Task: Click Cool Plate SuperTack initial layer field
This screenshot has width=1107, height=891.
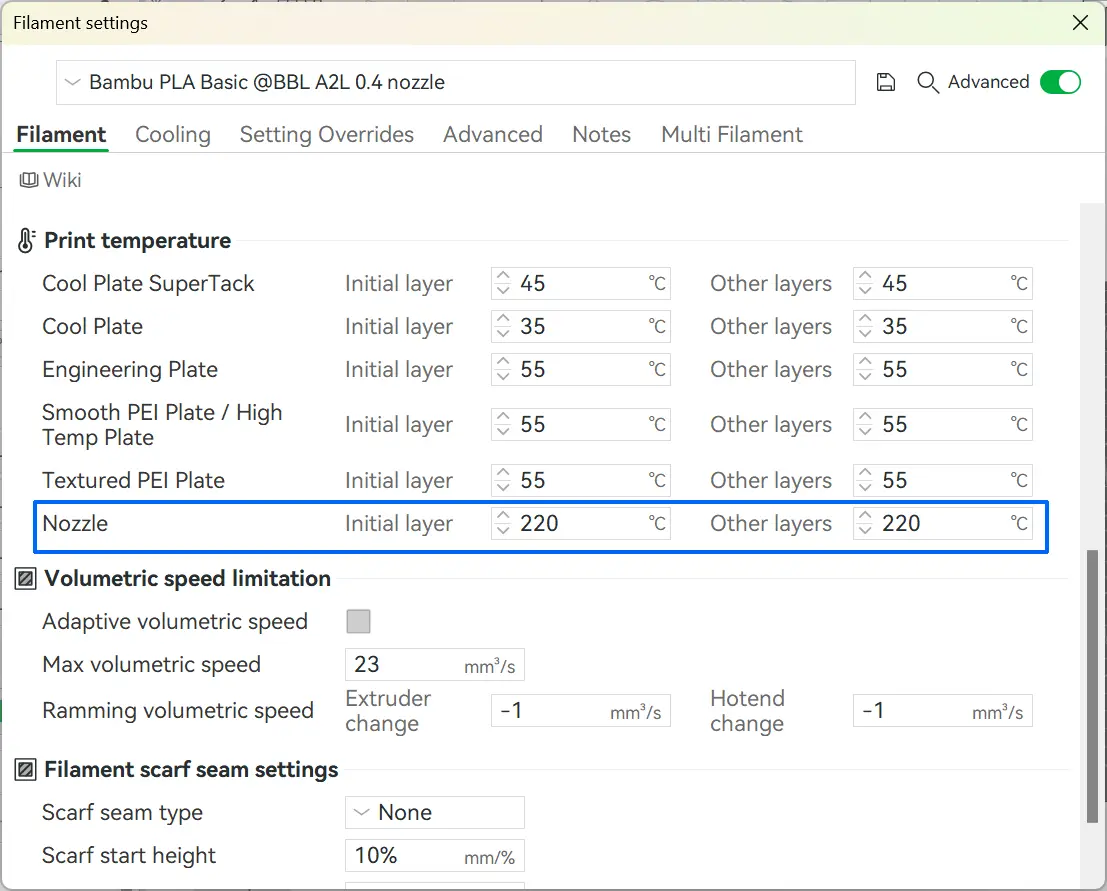Action: [x=580, y=284]
